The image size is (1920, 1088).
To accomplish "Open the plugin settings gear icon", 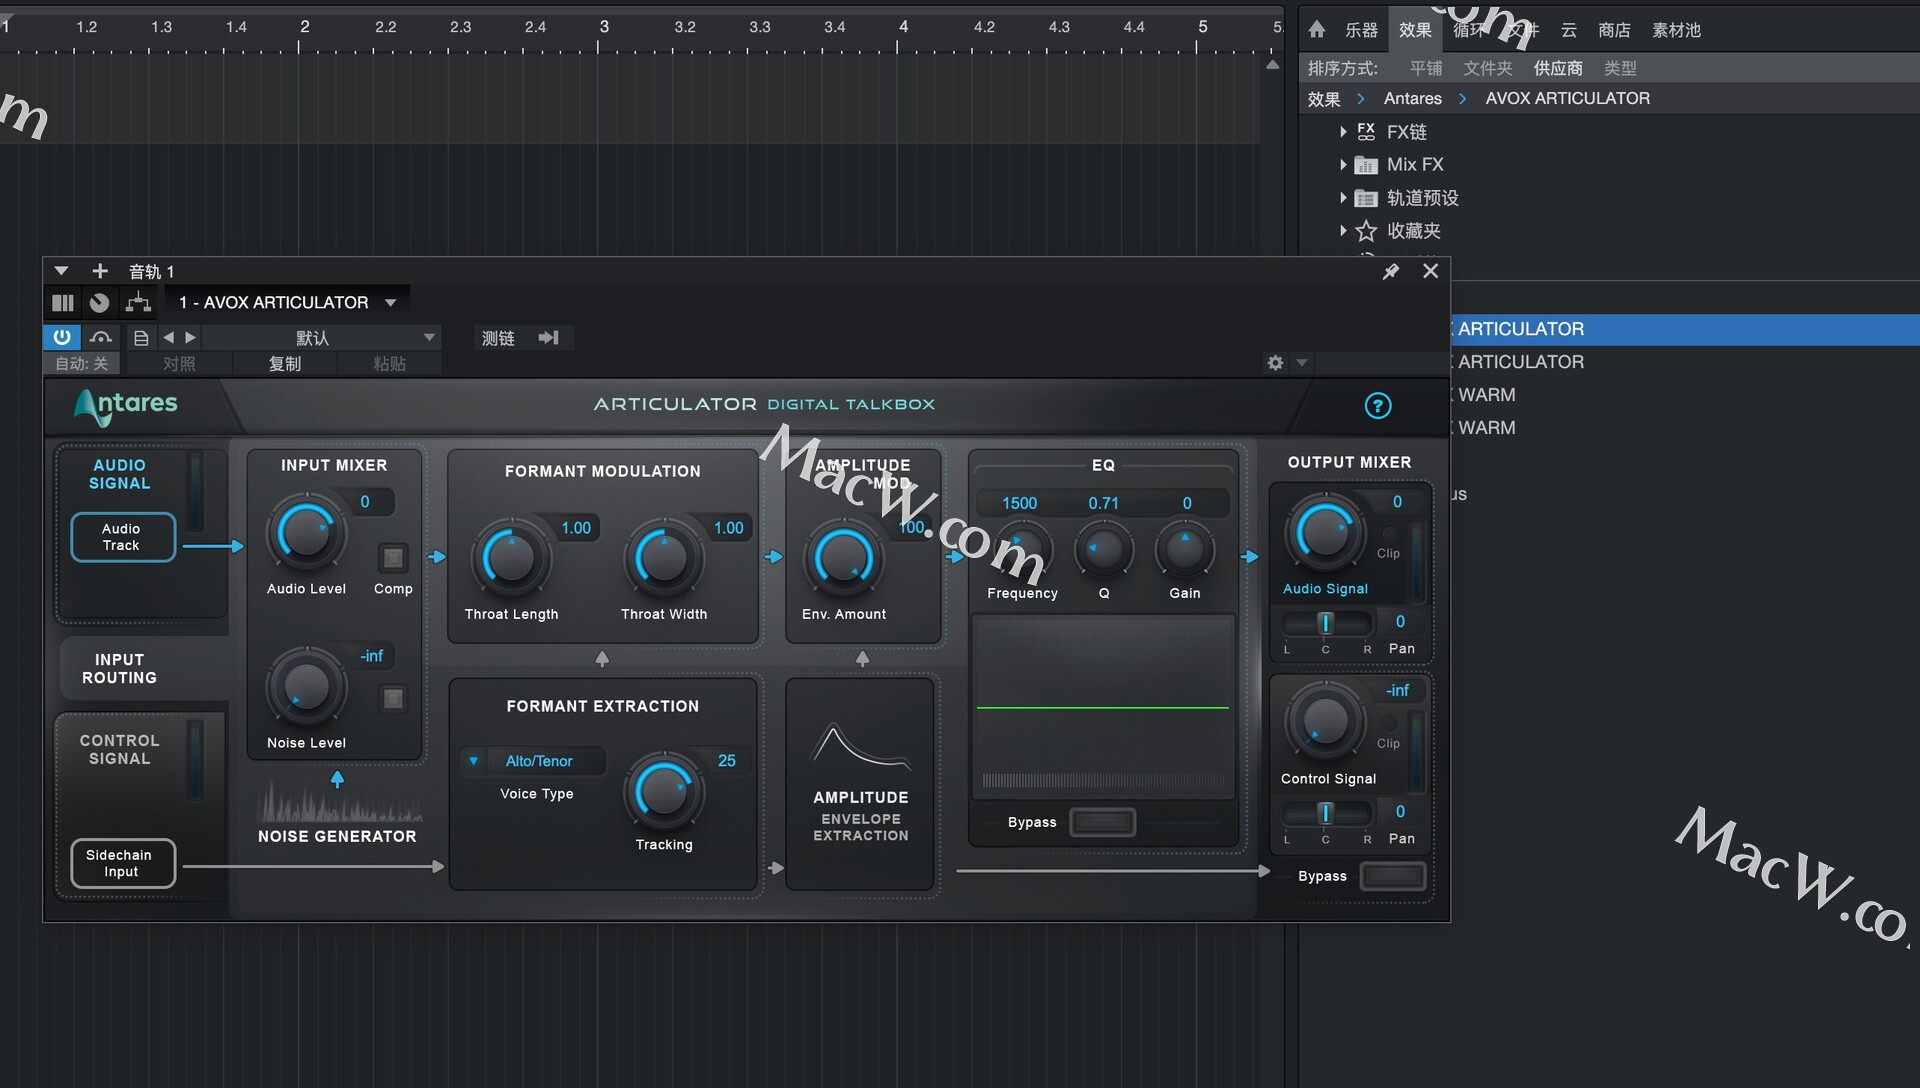I will (x=1275, y=362).
